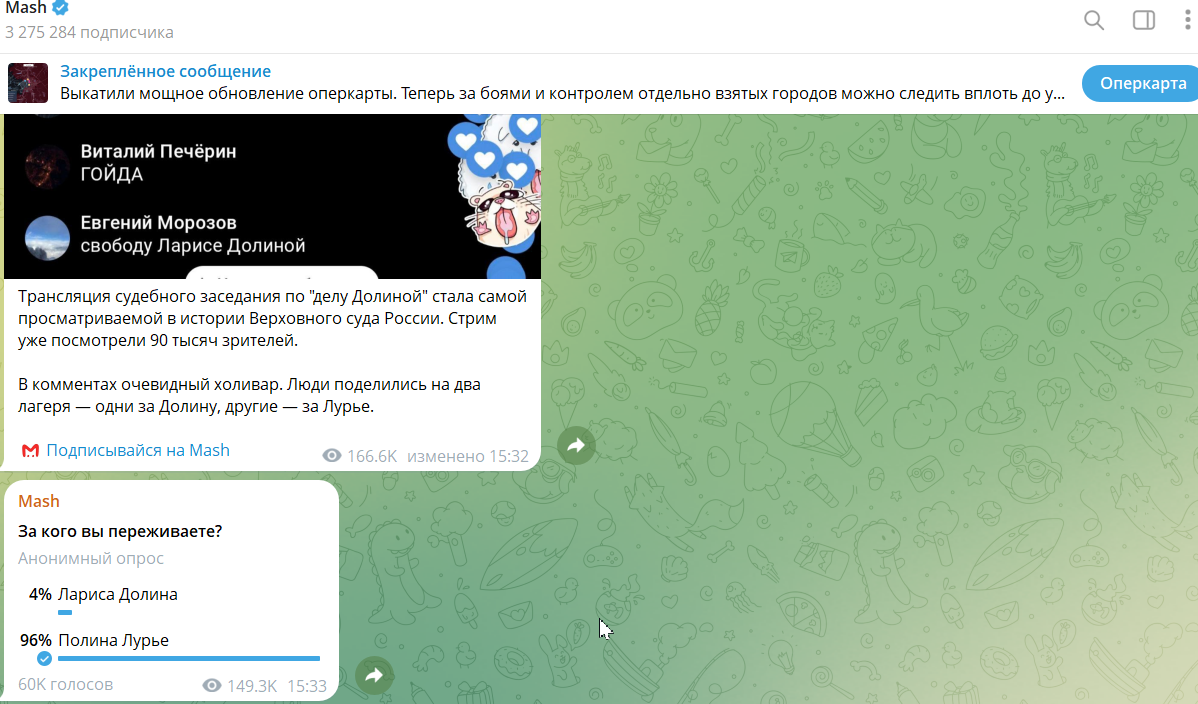Follow the Подписывайся на Mash link

[x=138, y=450]
